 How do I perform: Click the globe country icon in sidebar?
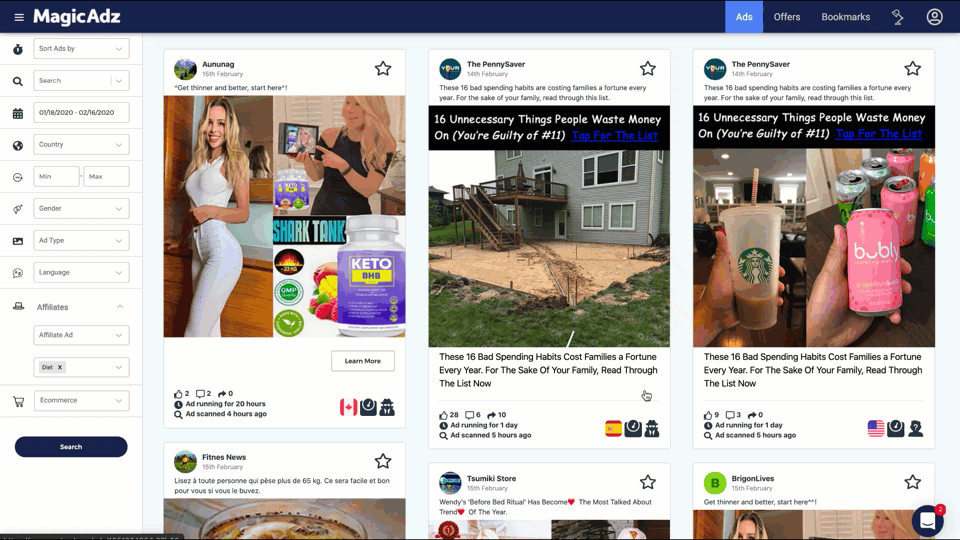click(18, 145)
